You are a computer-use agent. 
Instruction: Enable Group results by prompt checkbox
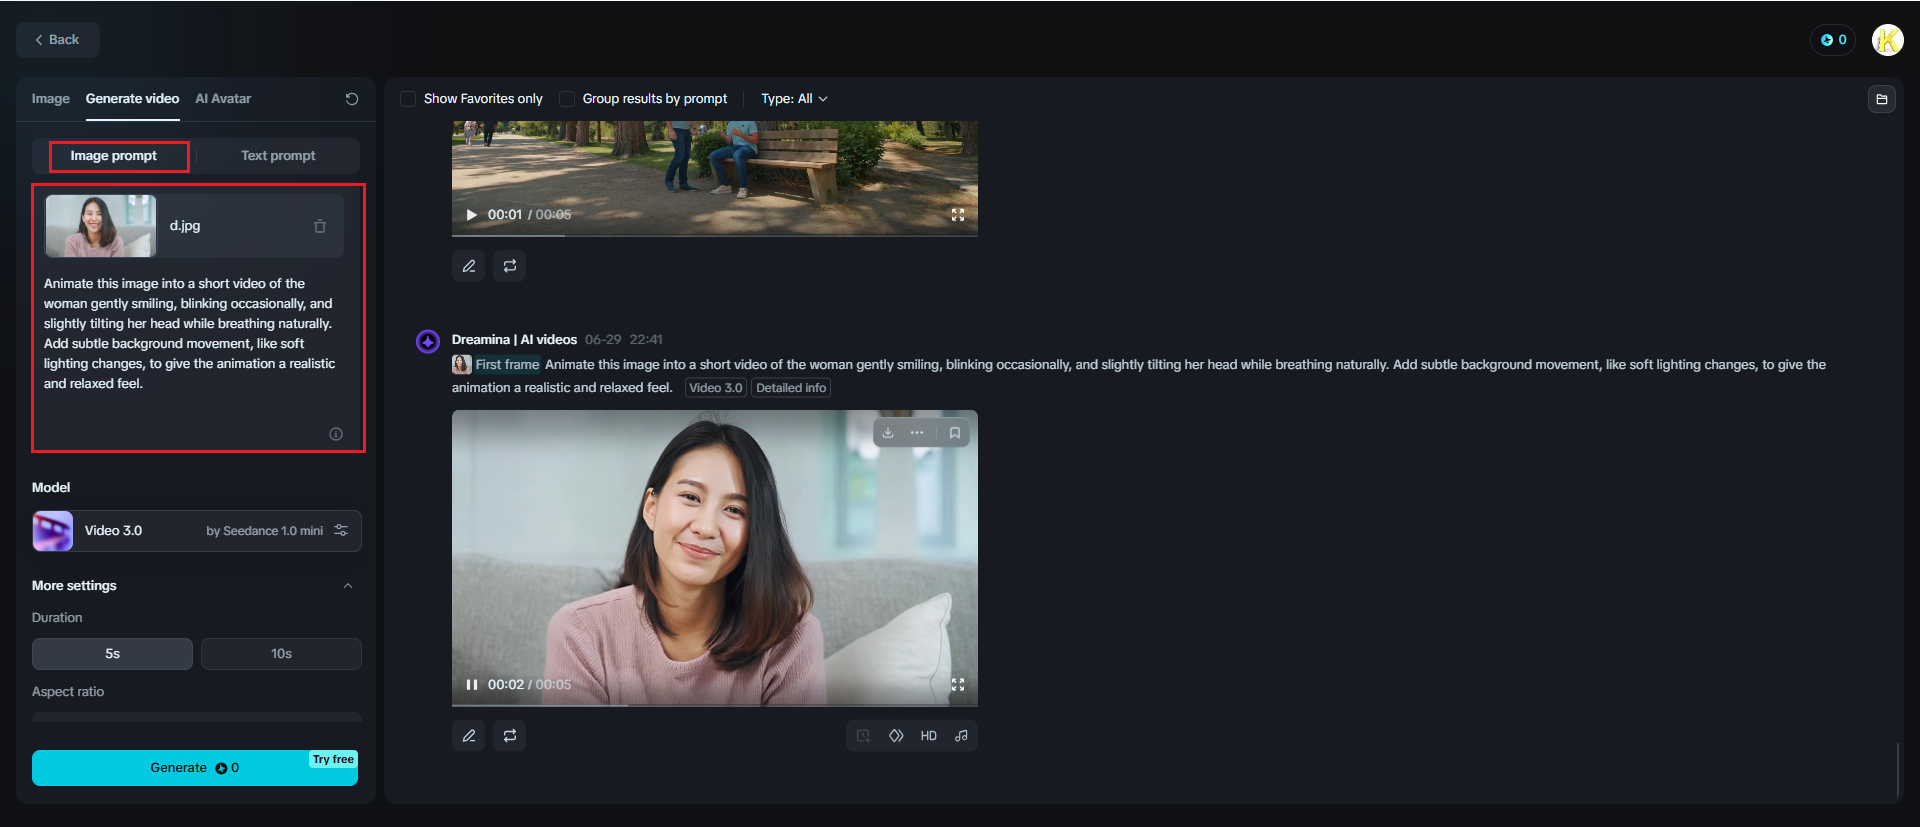tap(567, 99)
